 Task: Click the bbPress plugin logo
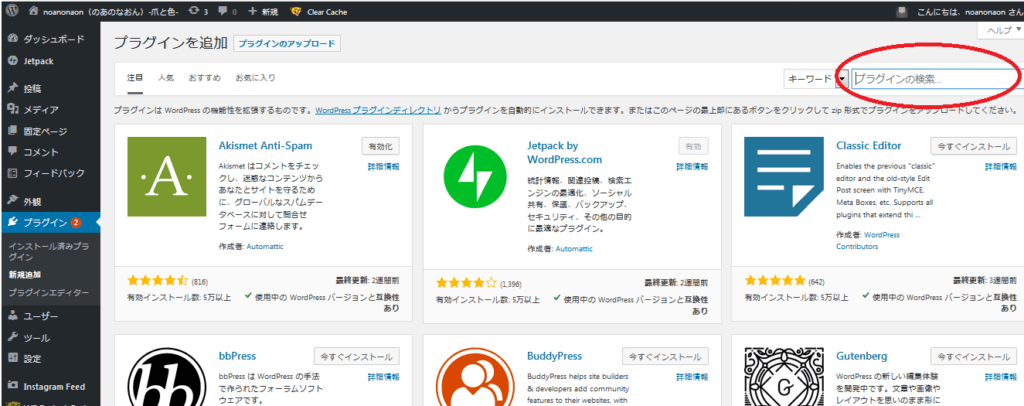pos(168,377)
